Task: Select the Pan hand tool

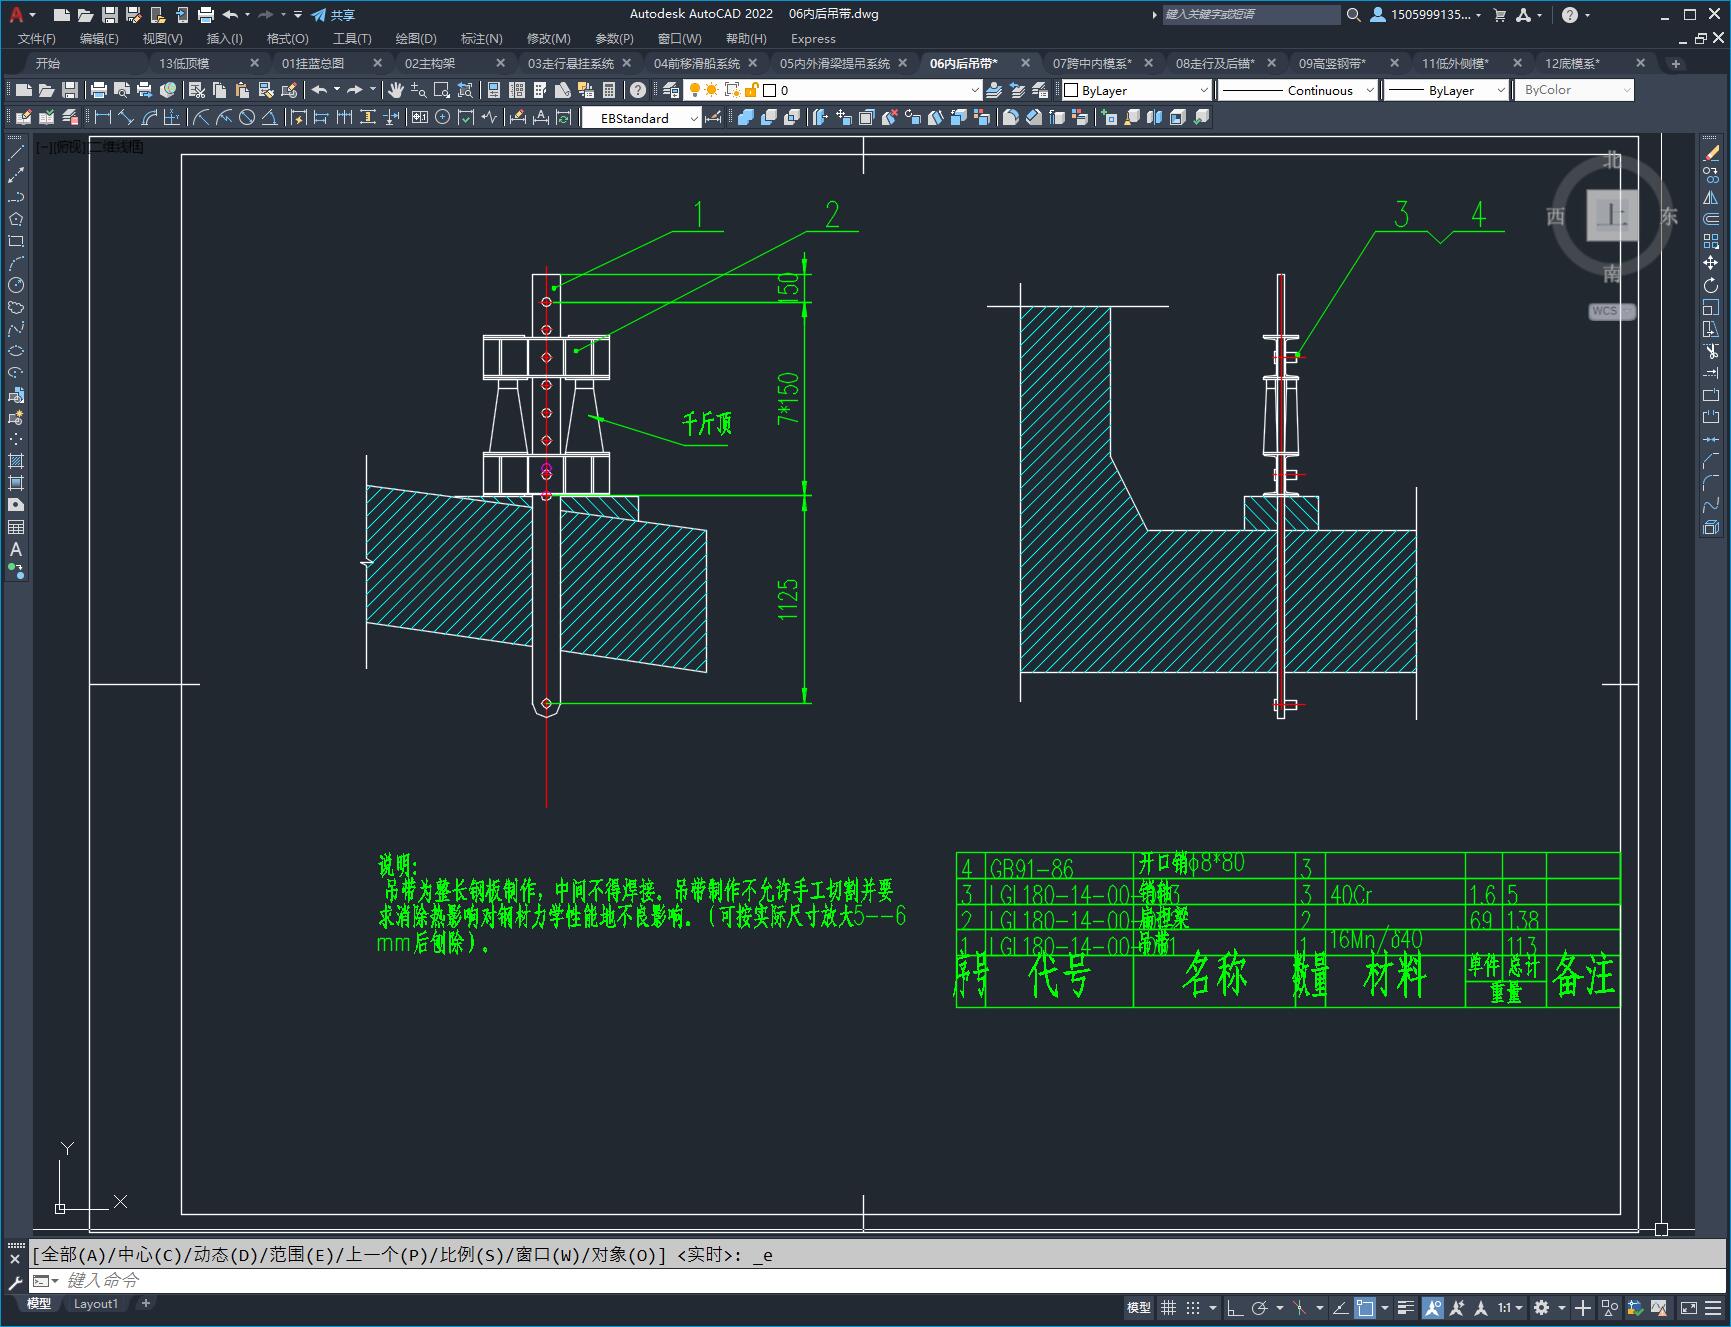Action: (x=396, y=90)
